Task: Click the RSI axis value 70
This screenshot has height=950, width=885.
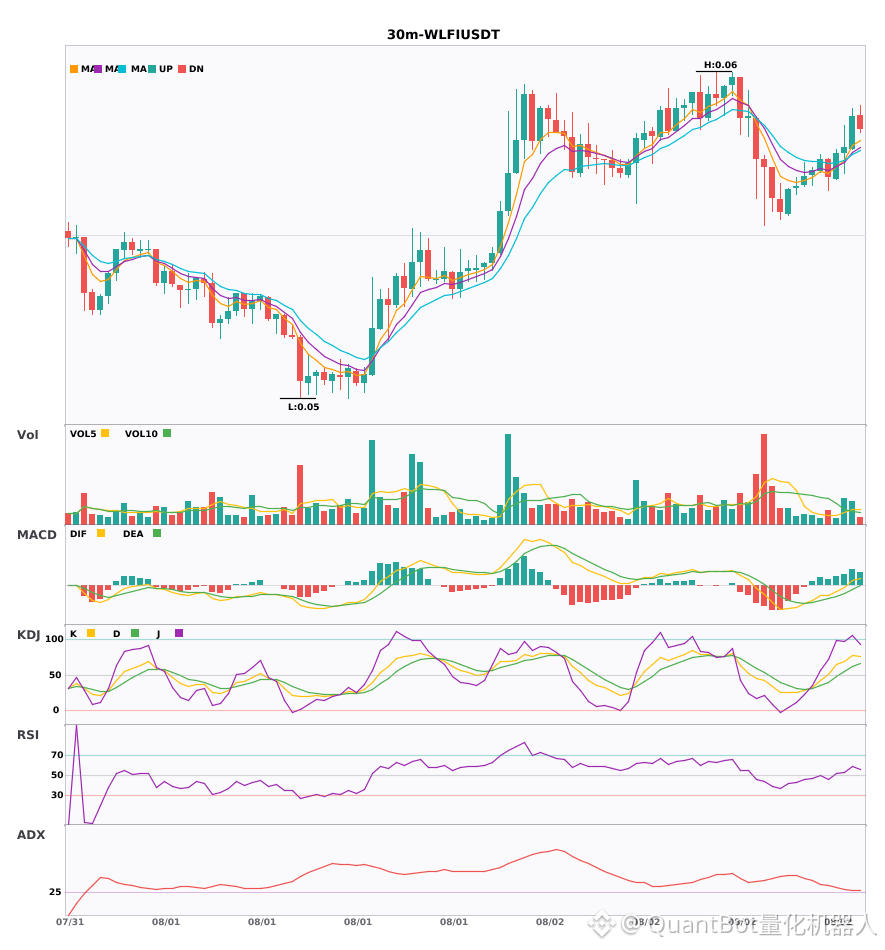Action: click(57, 755)
